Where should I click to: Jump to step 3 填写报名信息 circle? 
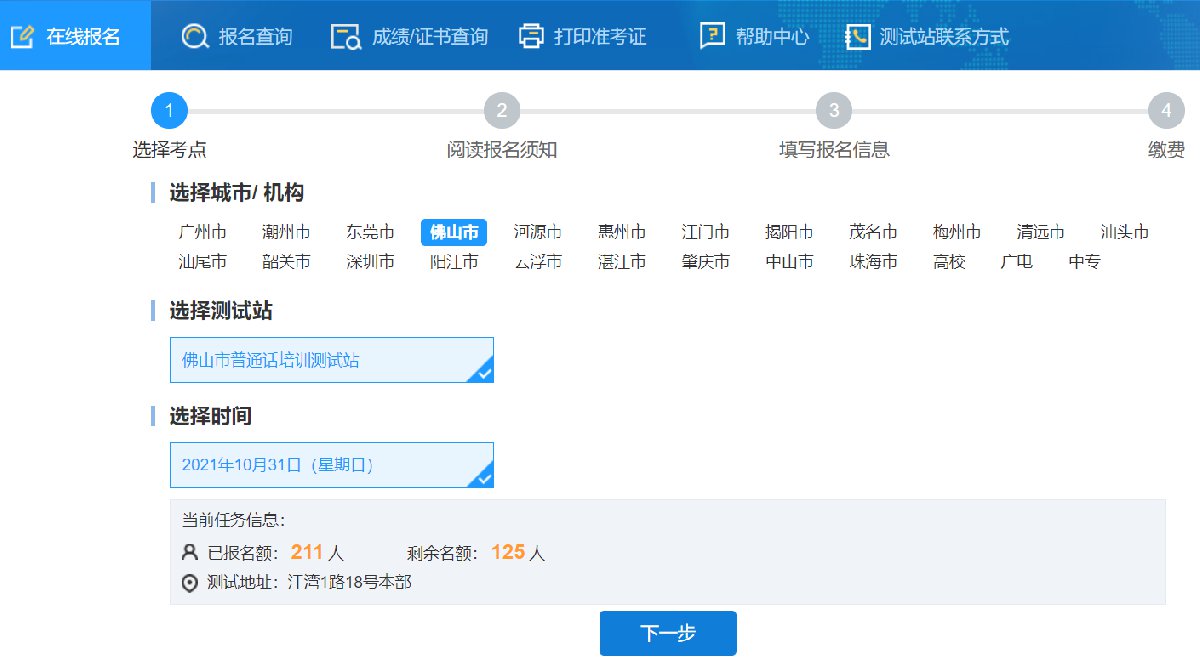point(834,111)
